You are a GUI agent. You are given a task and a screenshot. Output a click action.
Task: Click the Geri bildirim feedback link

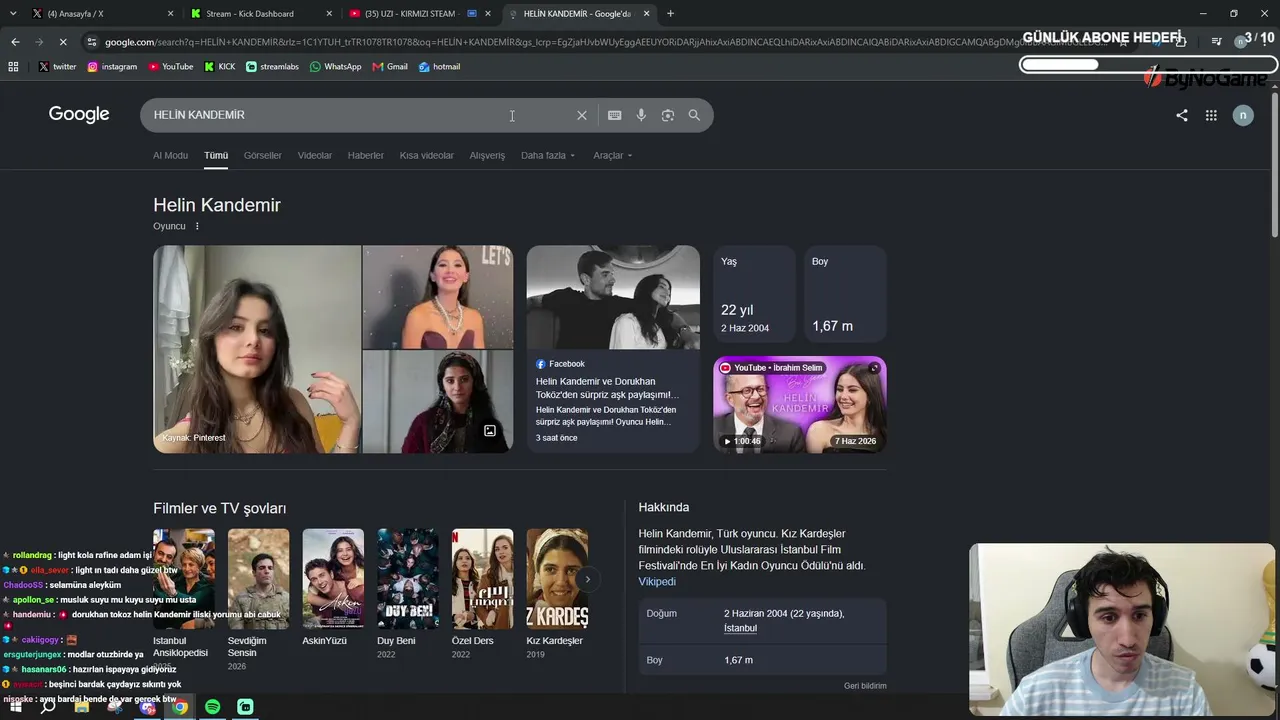tap(865, 686)
